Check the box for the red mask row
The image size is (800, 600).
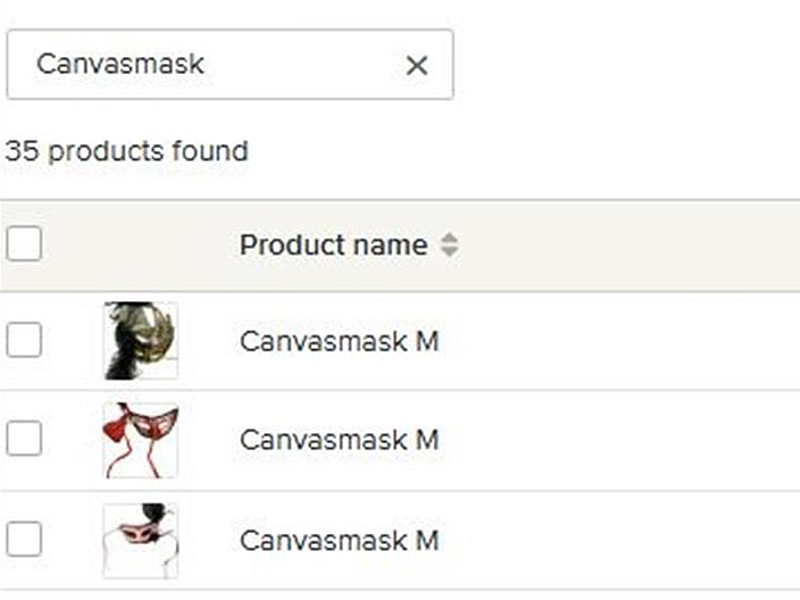[23, 439]
